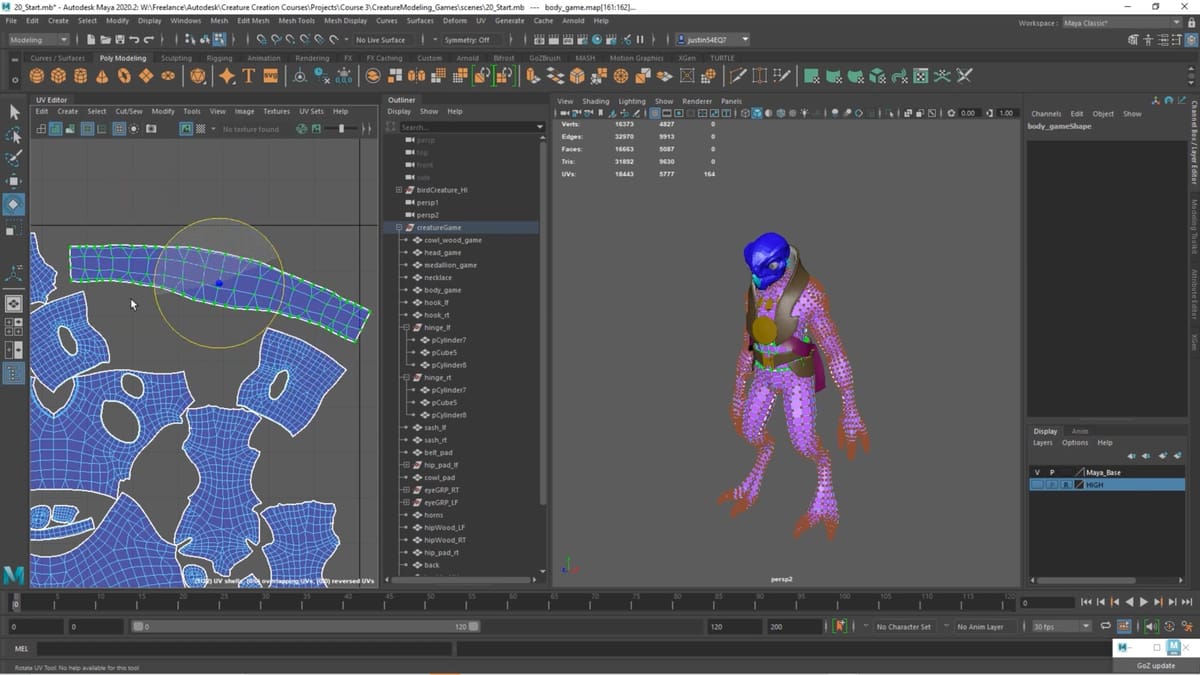The image size is (1200, 675).
Task: Adjust UV Editor image dim slider
Action: click(342, 129)
